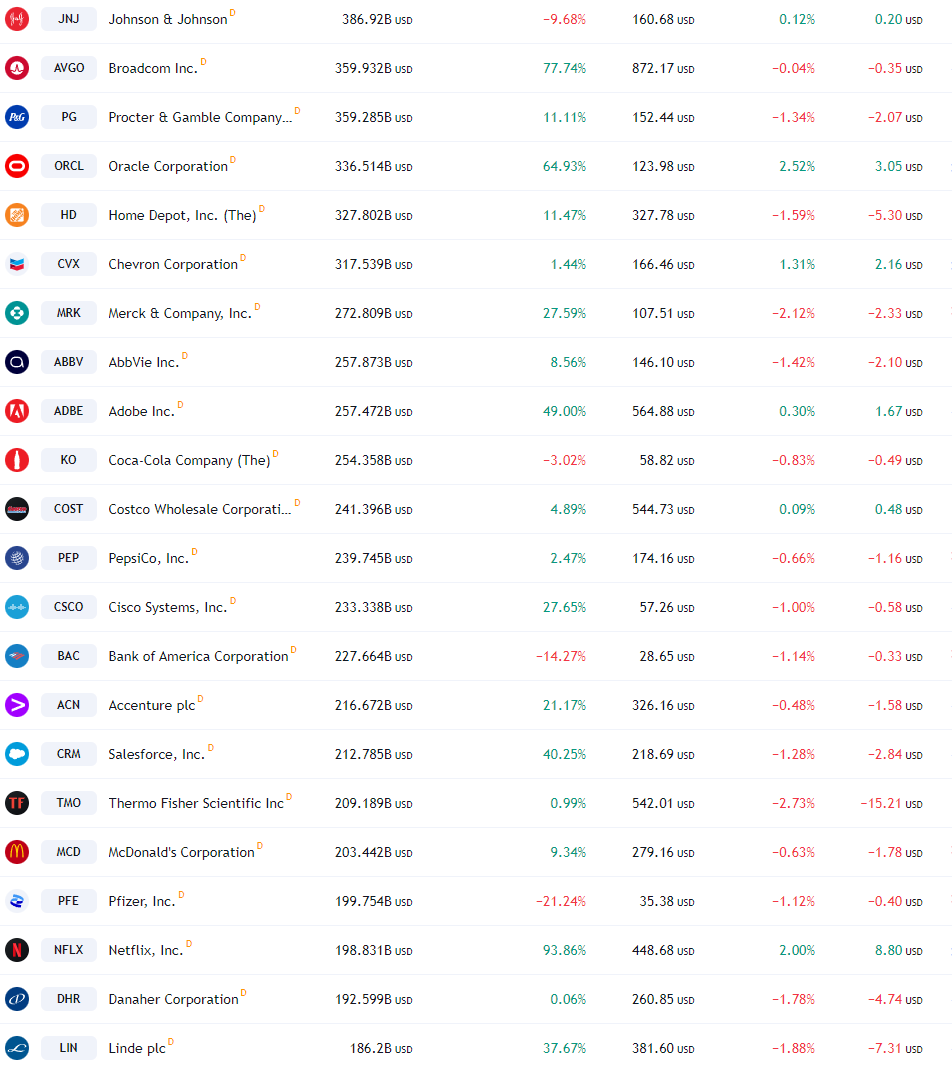Click Adobe price 564.88 USD

(x=663, y=411)
